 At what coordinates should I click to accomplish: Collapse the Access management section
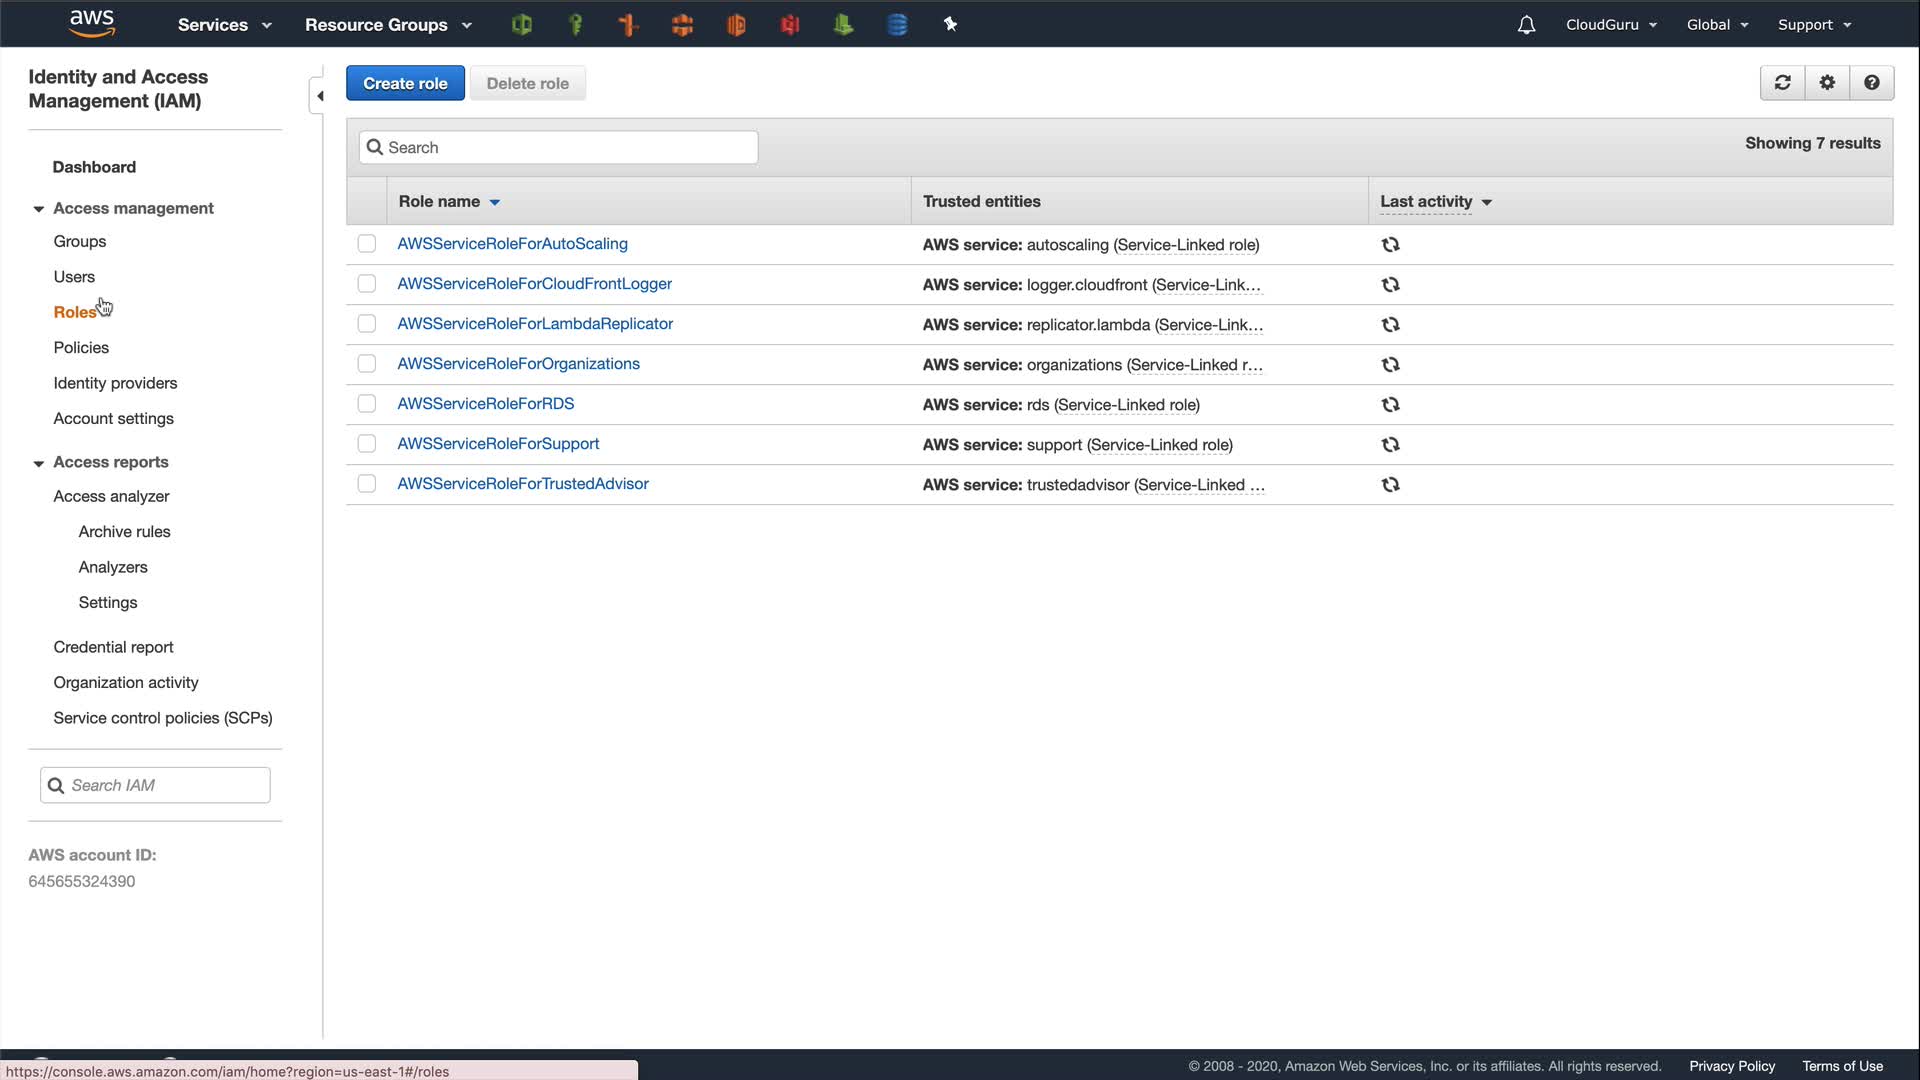point(39,209)
